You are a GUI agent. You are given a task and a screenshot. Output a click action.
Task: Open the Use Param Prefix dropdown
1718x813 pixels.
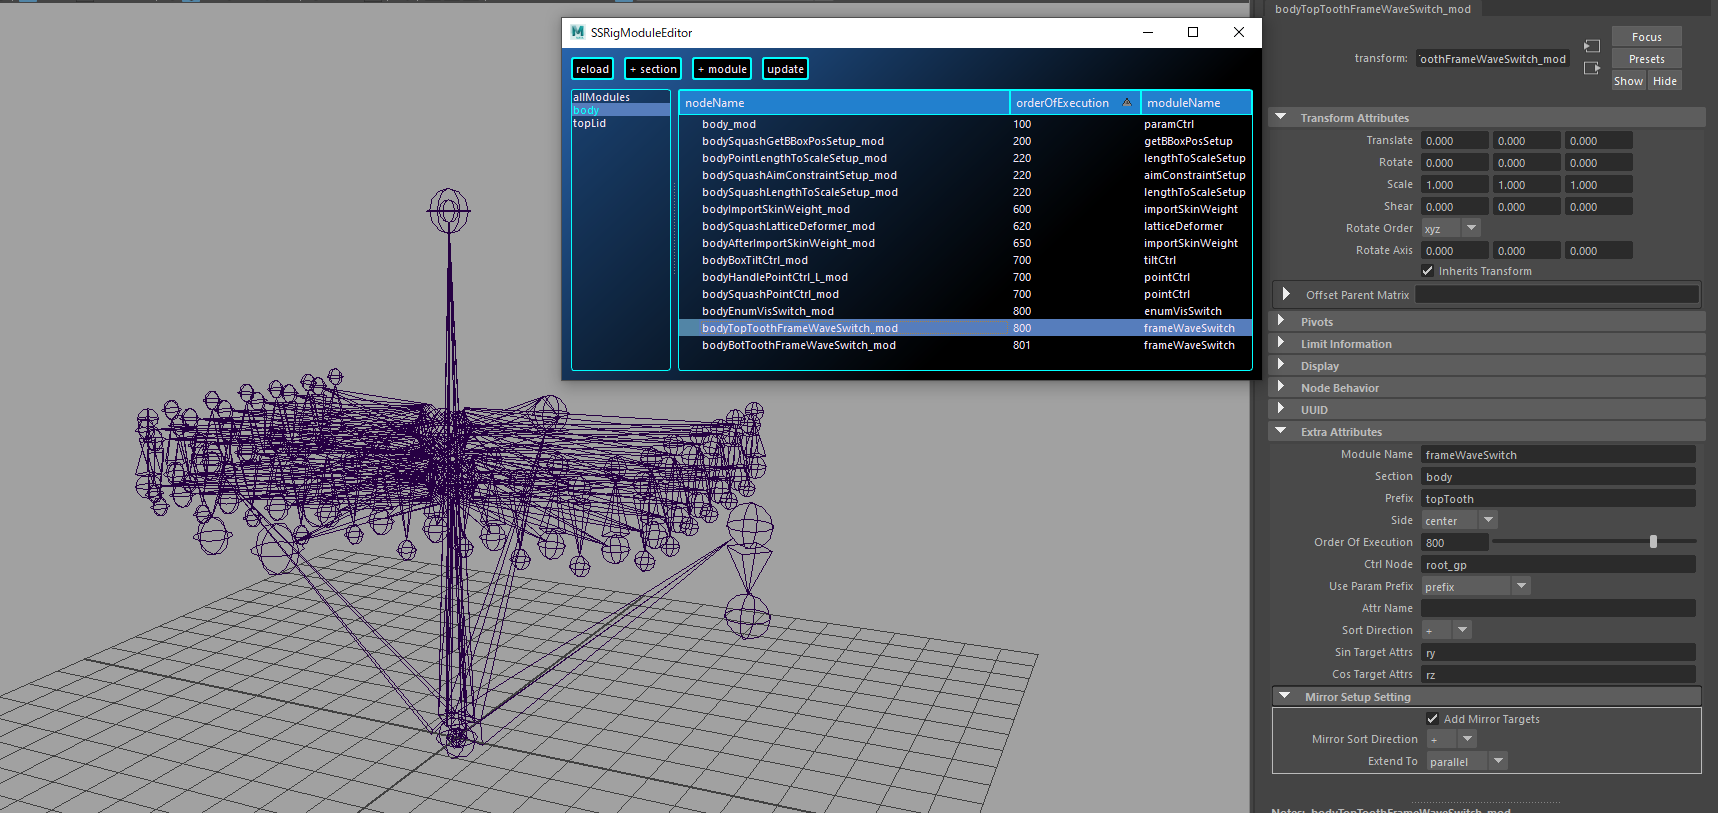[x=1476, y=586]
